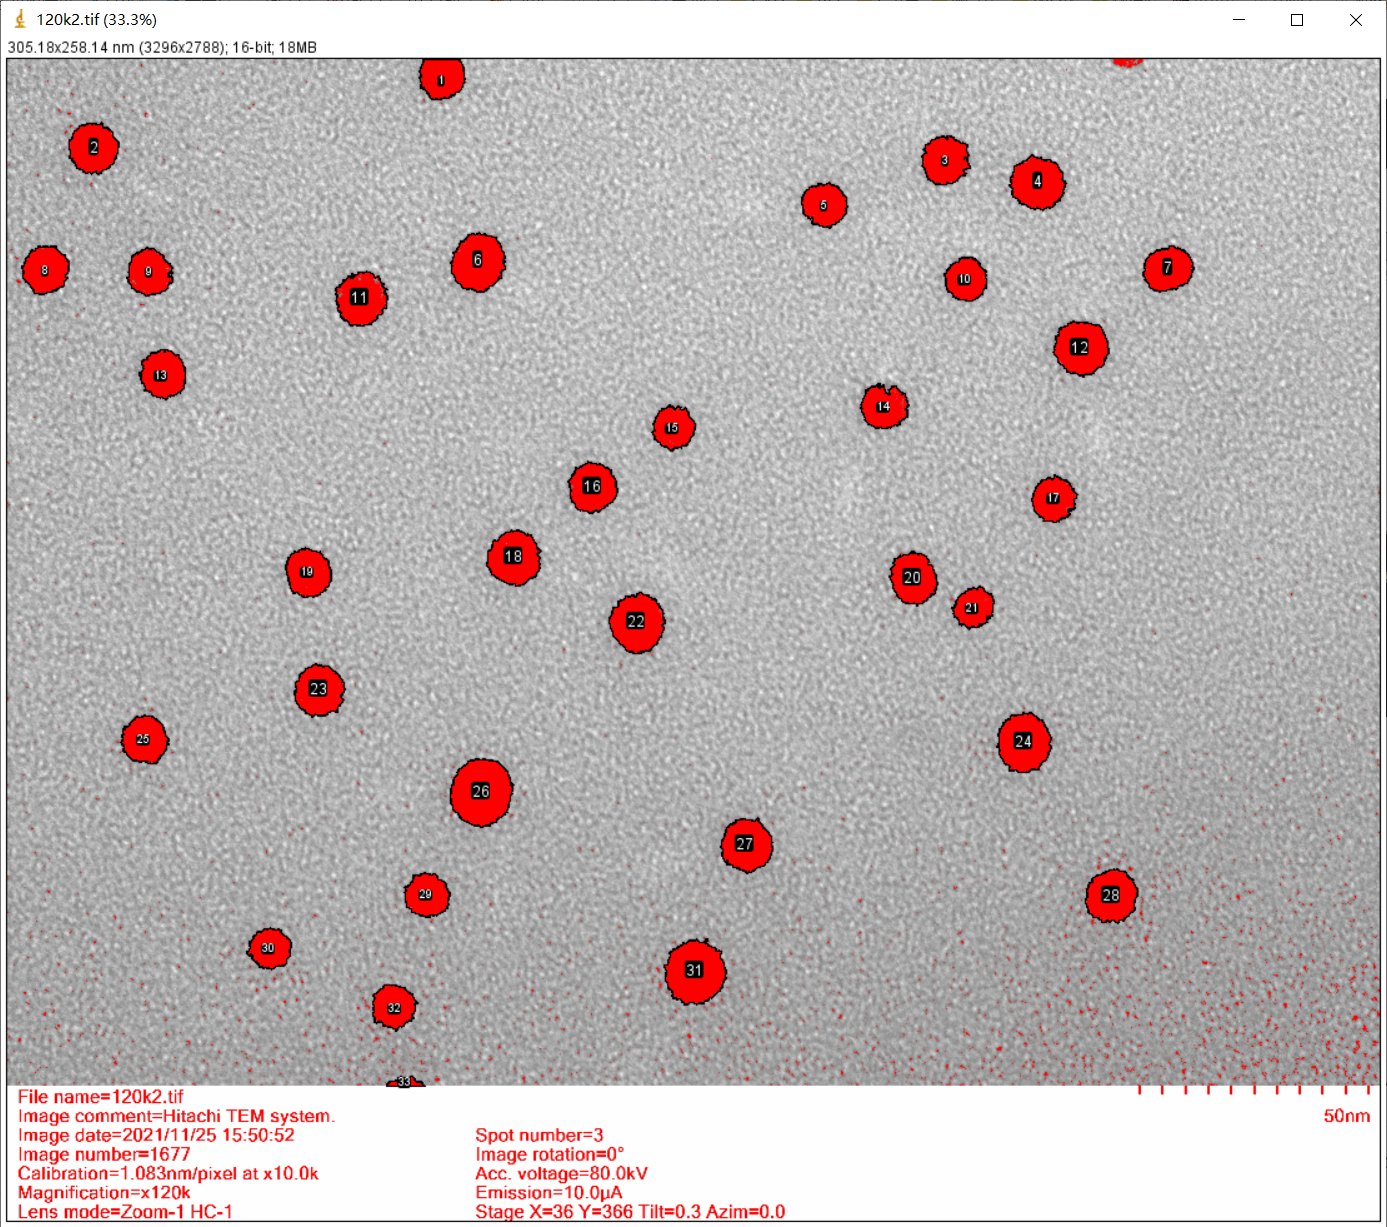Minimize the 120k2.tif image window
Screen dimensions: 1387x1227
[1239, 20]
